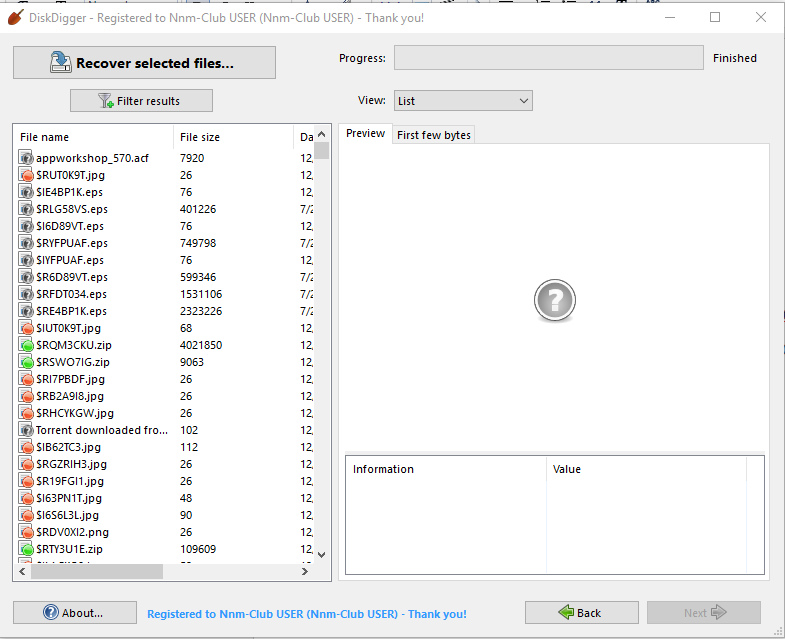Click the green icon of $RTY3U1E.zip
The height and width of the screenshot is (639, 785).
(x=26, y=549)
